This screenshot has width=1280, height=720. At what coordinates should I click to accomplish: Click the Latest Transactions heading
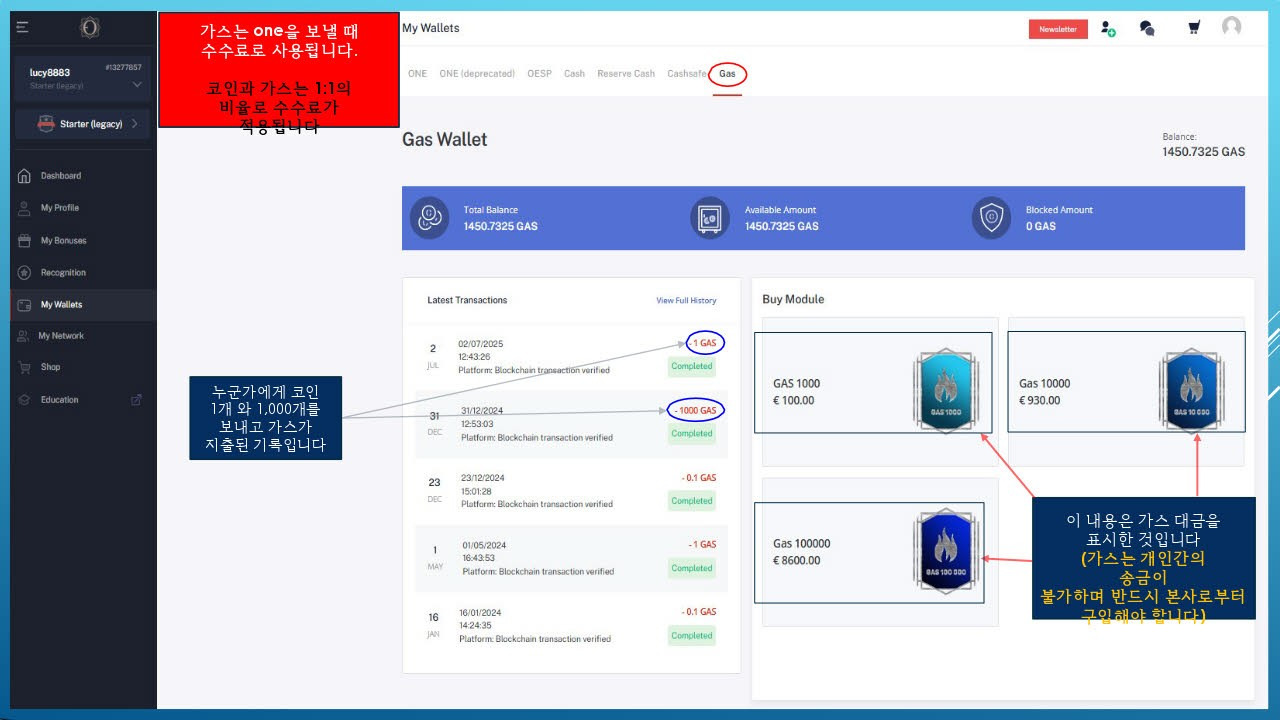click(467, 301)
